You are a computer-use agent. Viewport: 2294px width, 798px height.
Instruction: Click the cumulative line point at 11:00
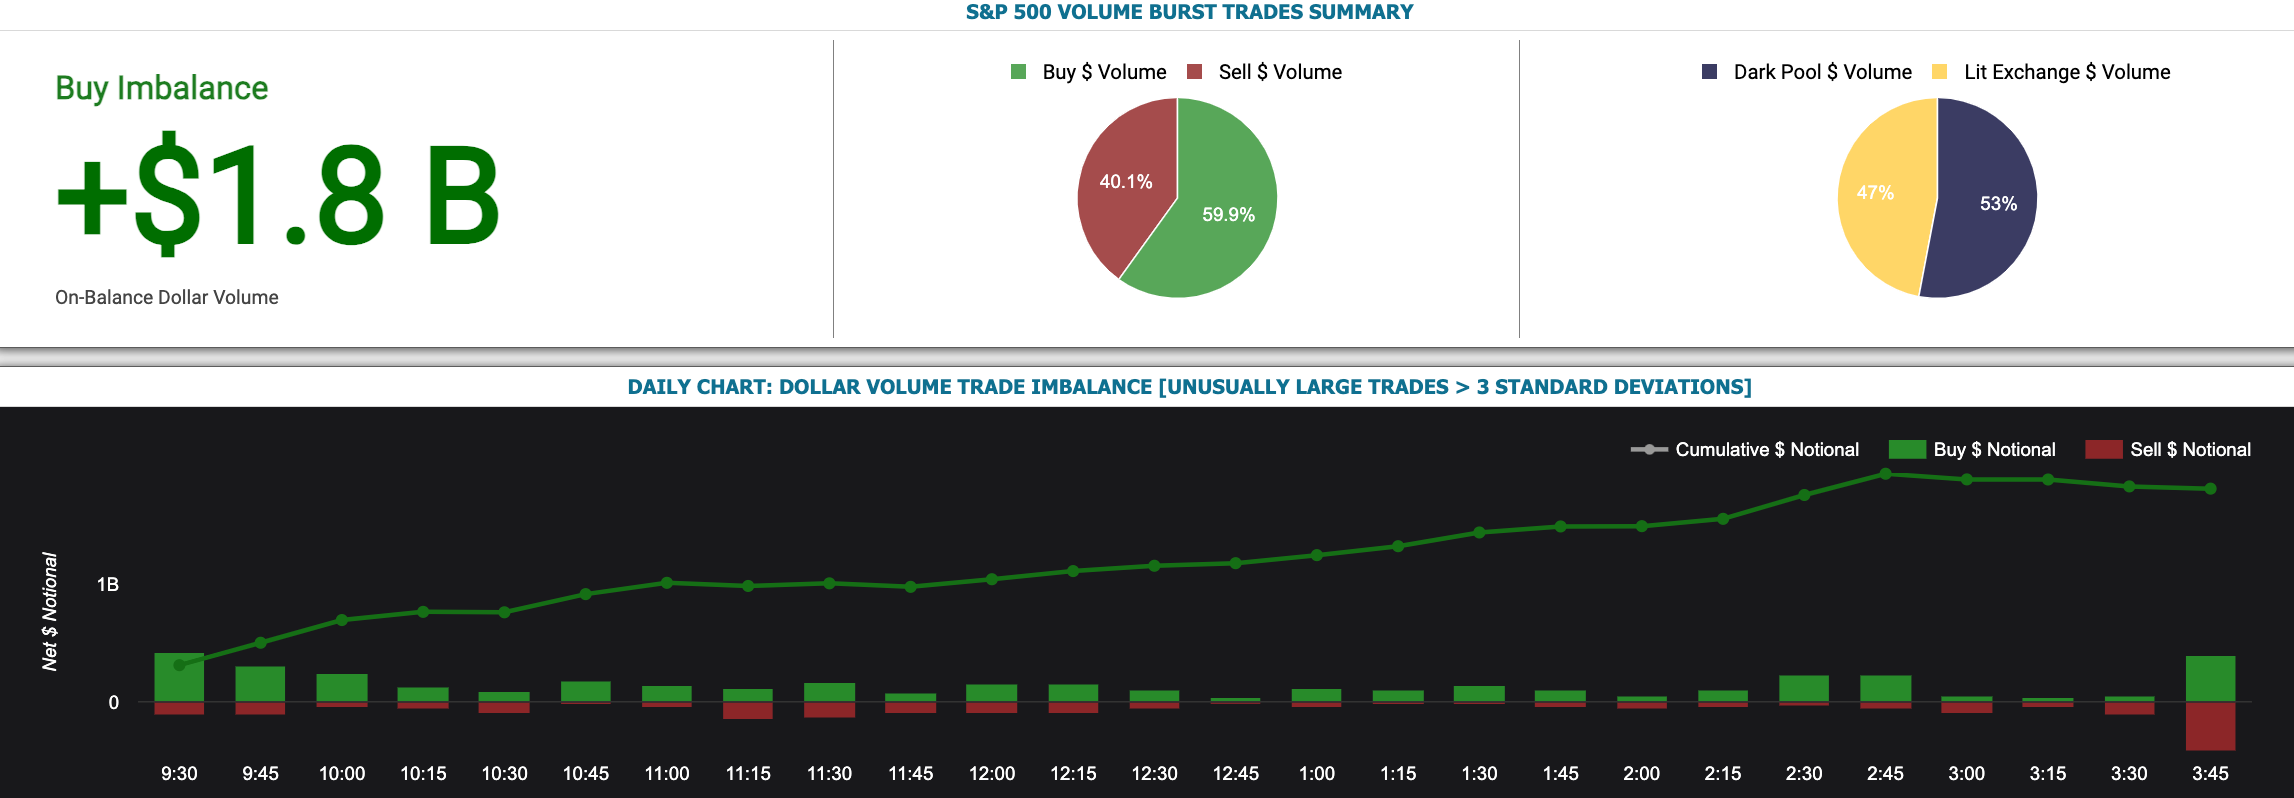coord(667,583)
